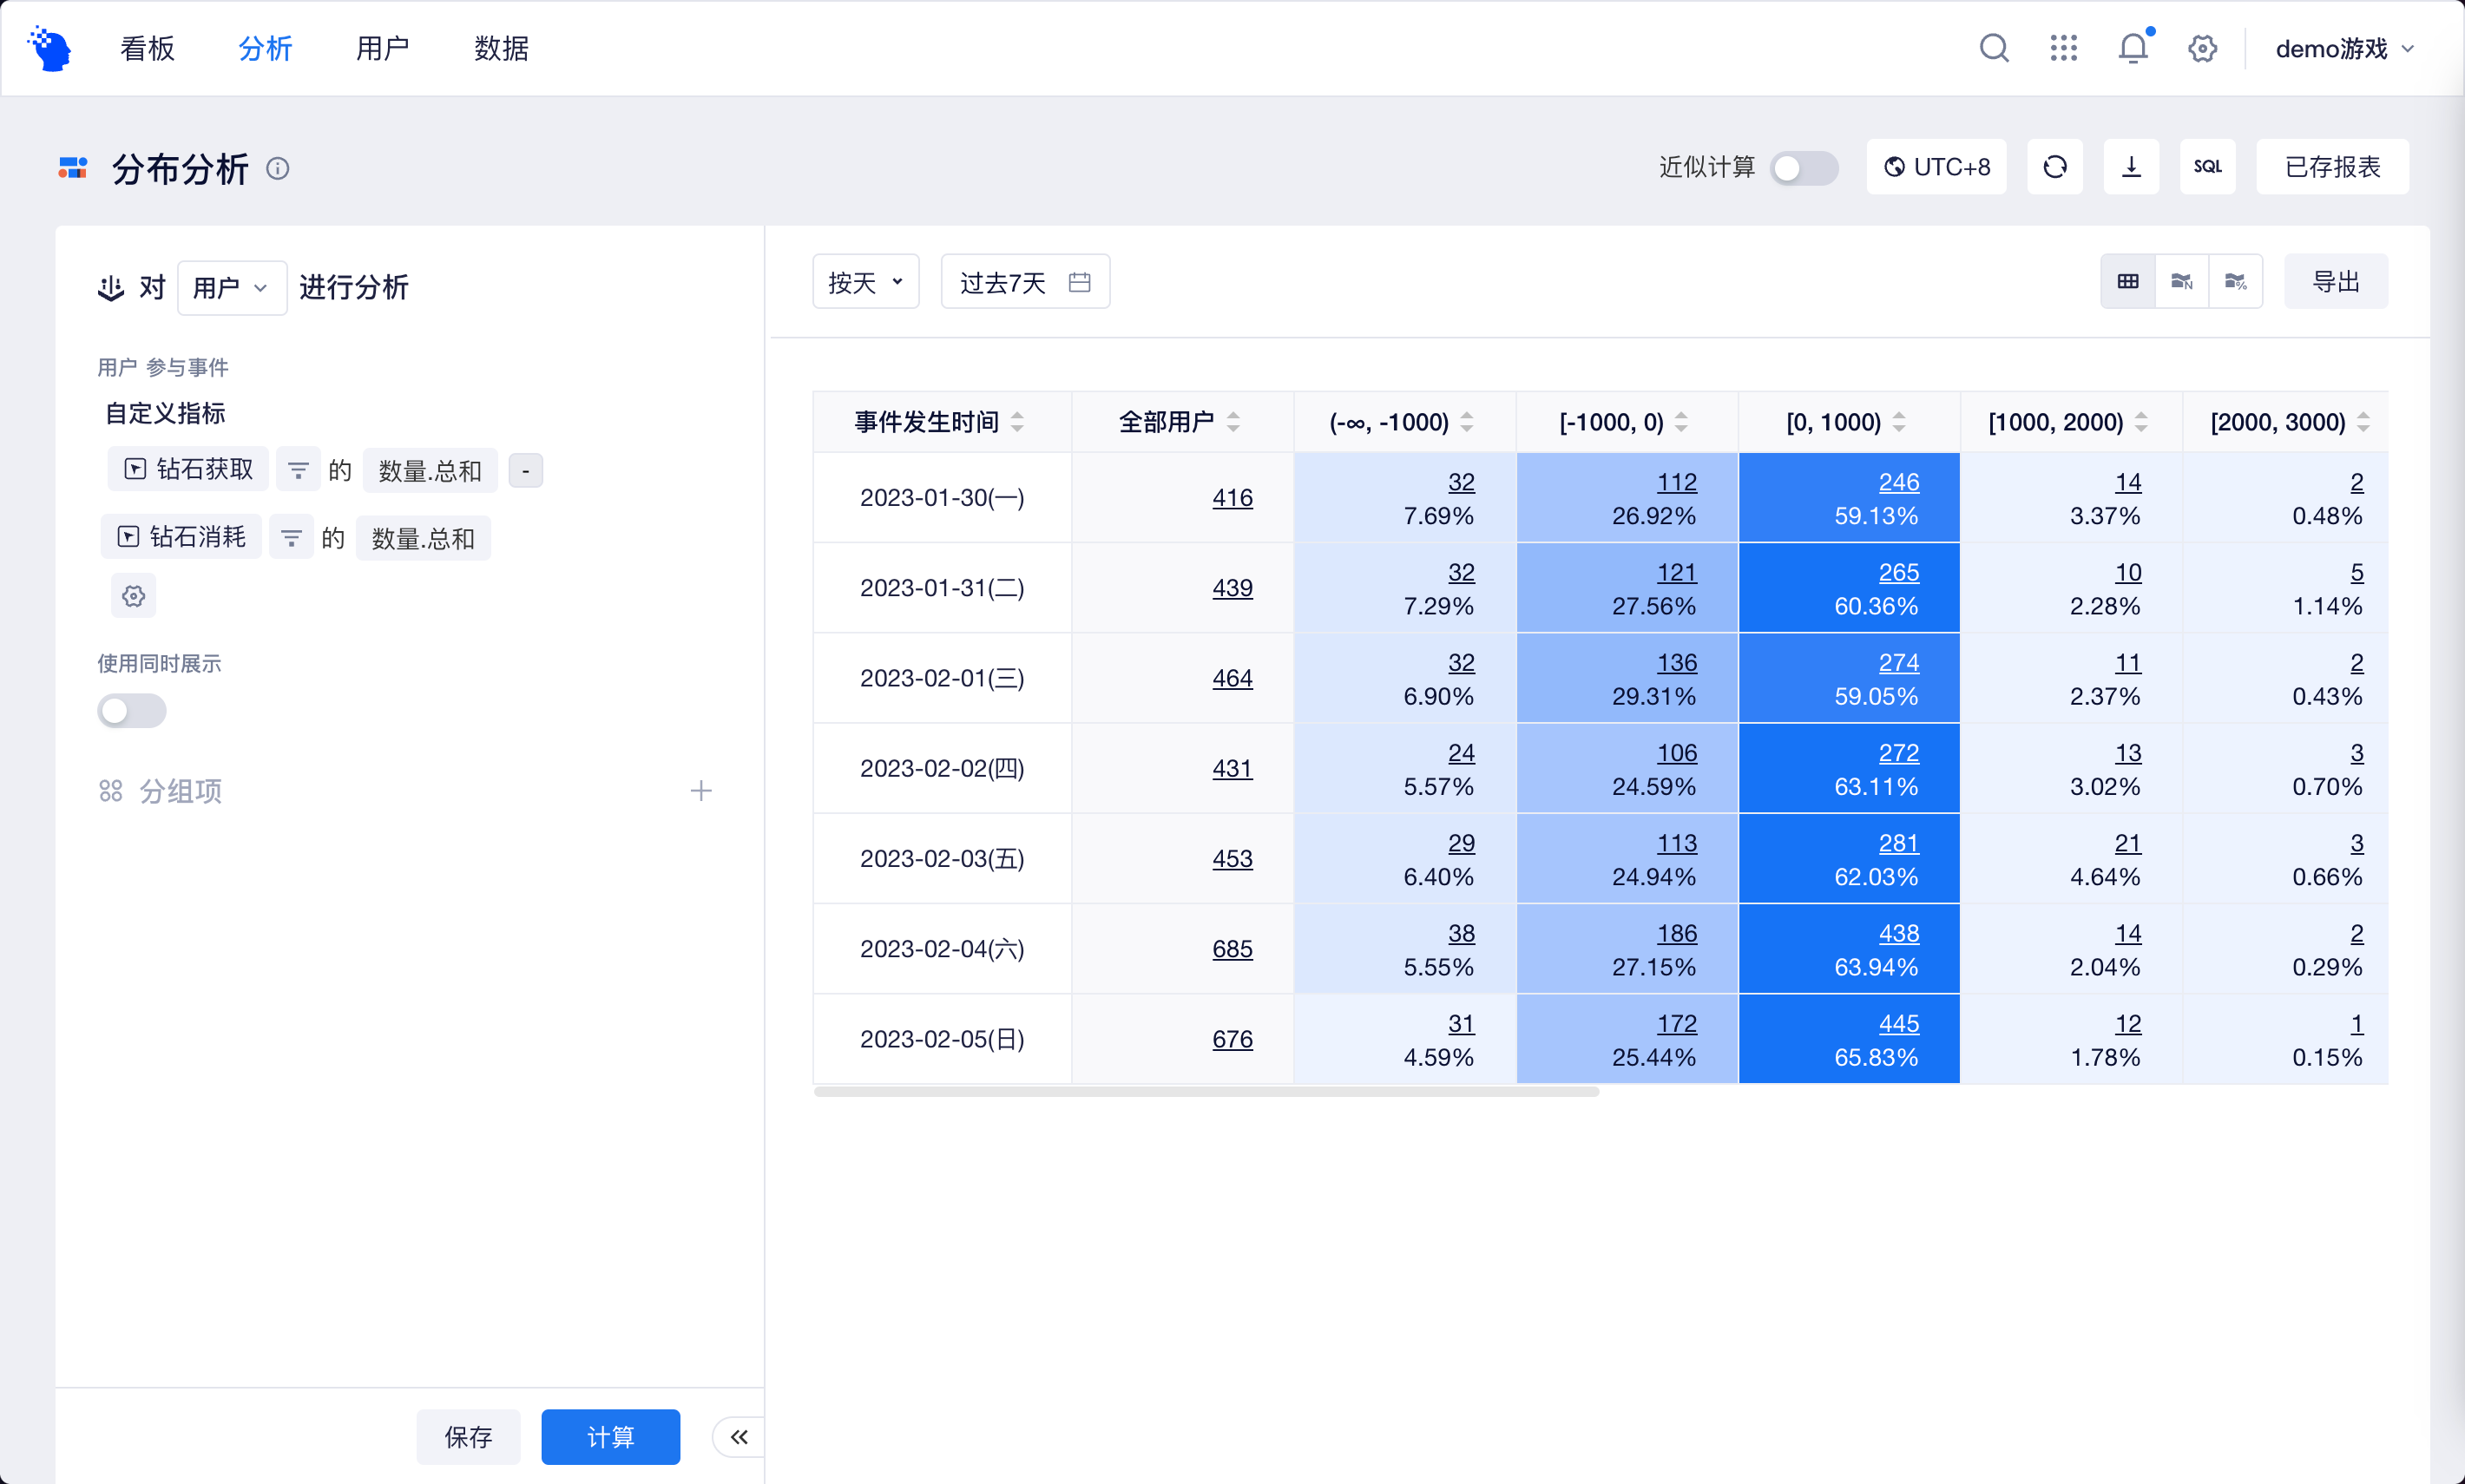Screen dimensions: 2465x1484
Task: Download the report with the download icon
Action: pyautogui.click(x=2131, y=166)
